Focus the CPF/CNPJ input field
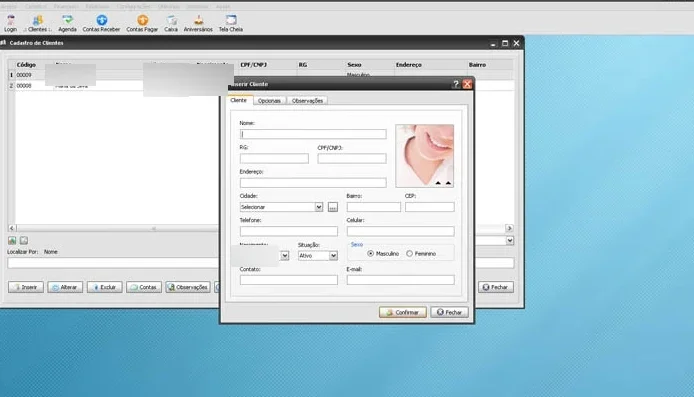This screenshot has width=694, height=397. (351, 158)
